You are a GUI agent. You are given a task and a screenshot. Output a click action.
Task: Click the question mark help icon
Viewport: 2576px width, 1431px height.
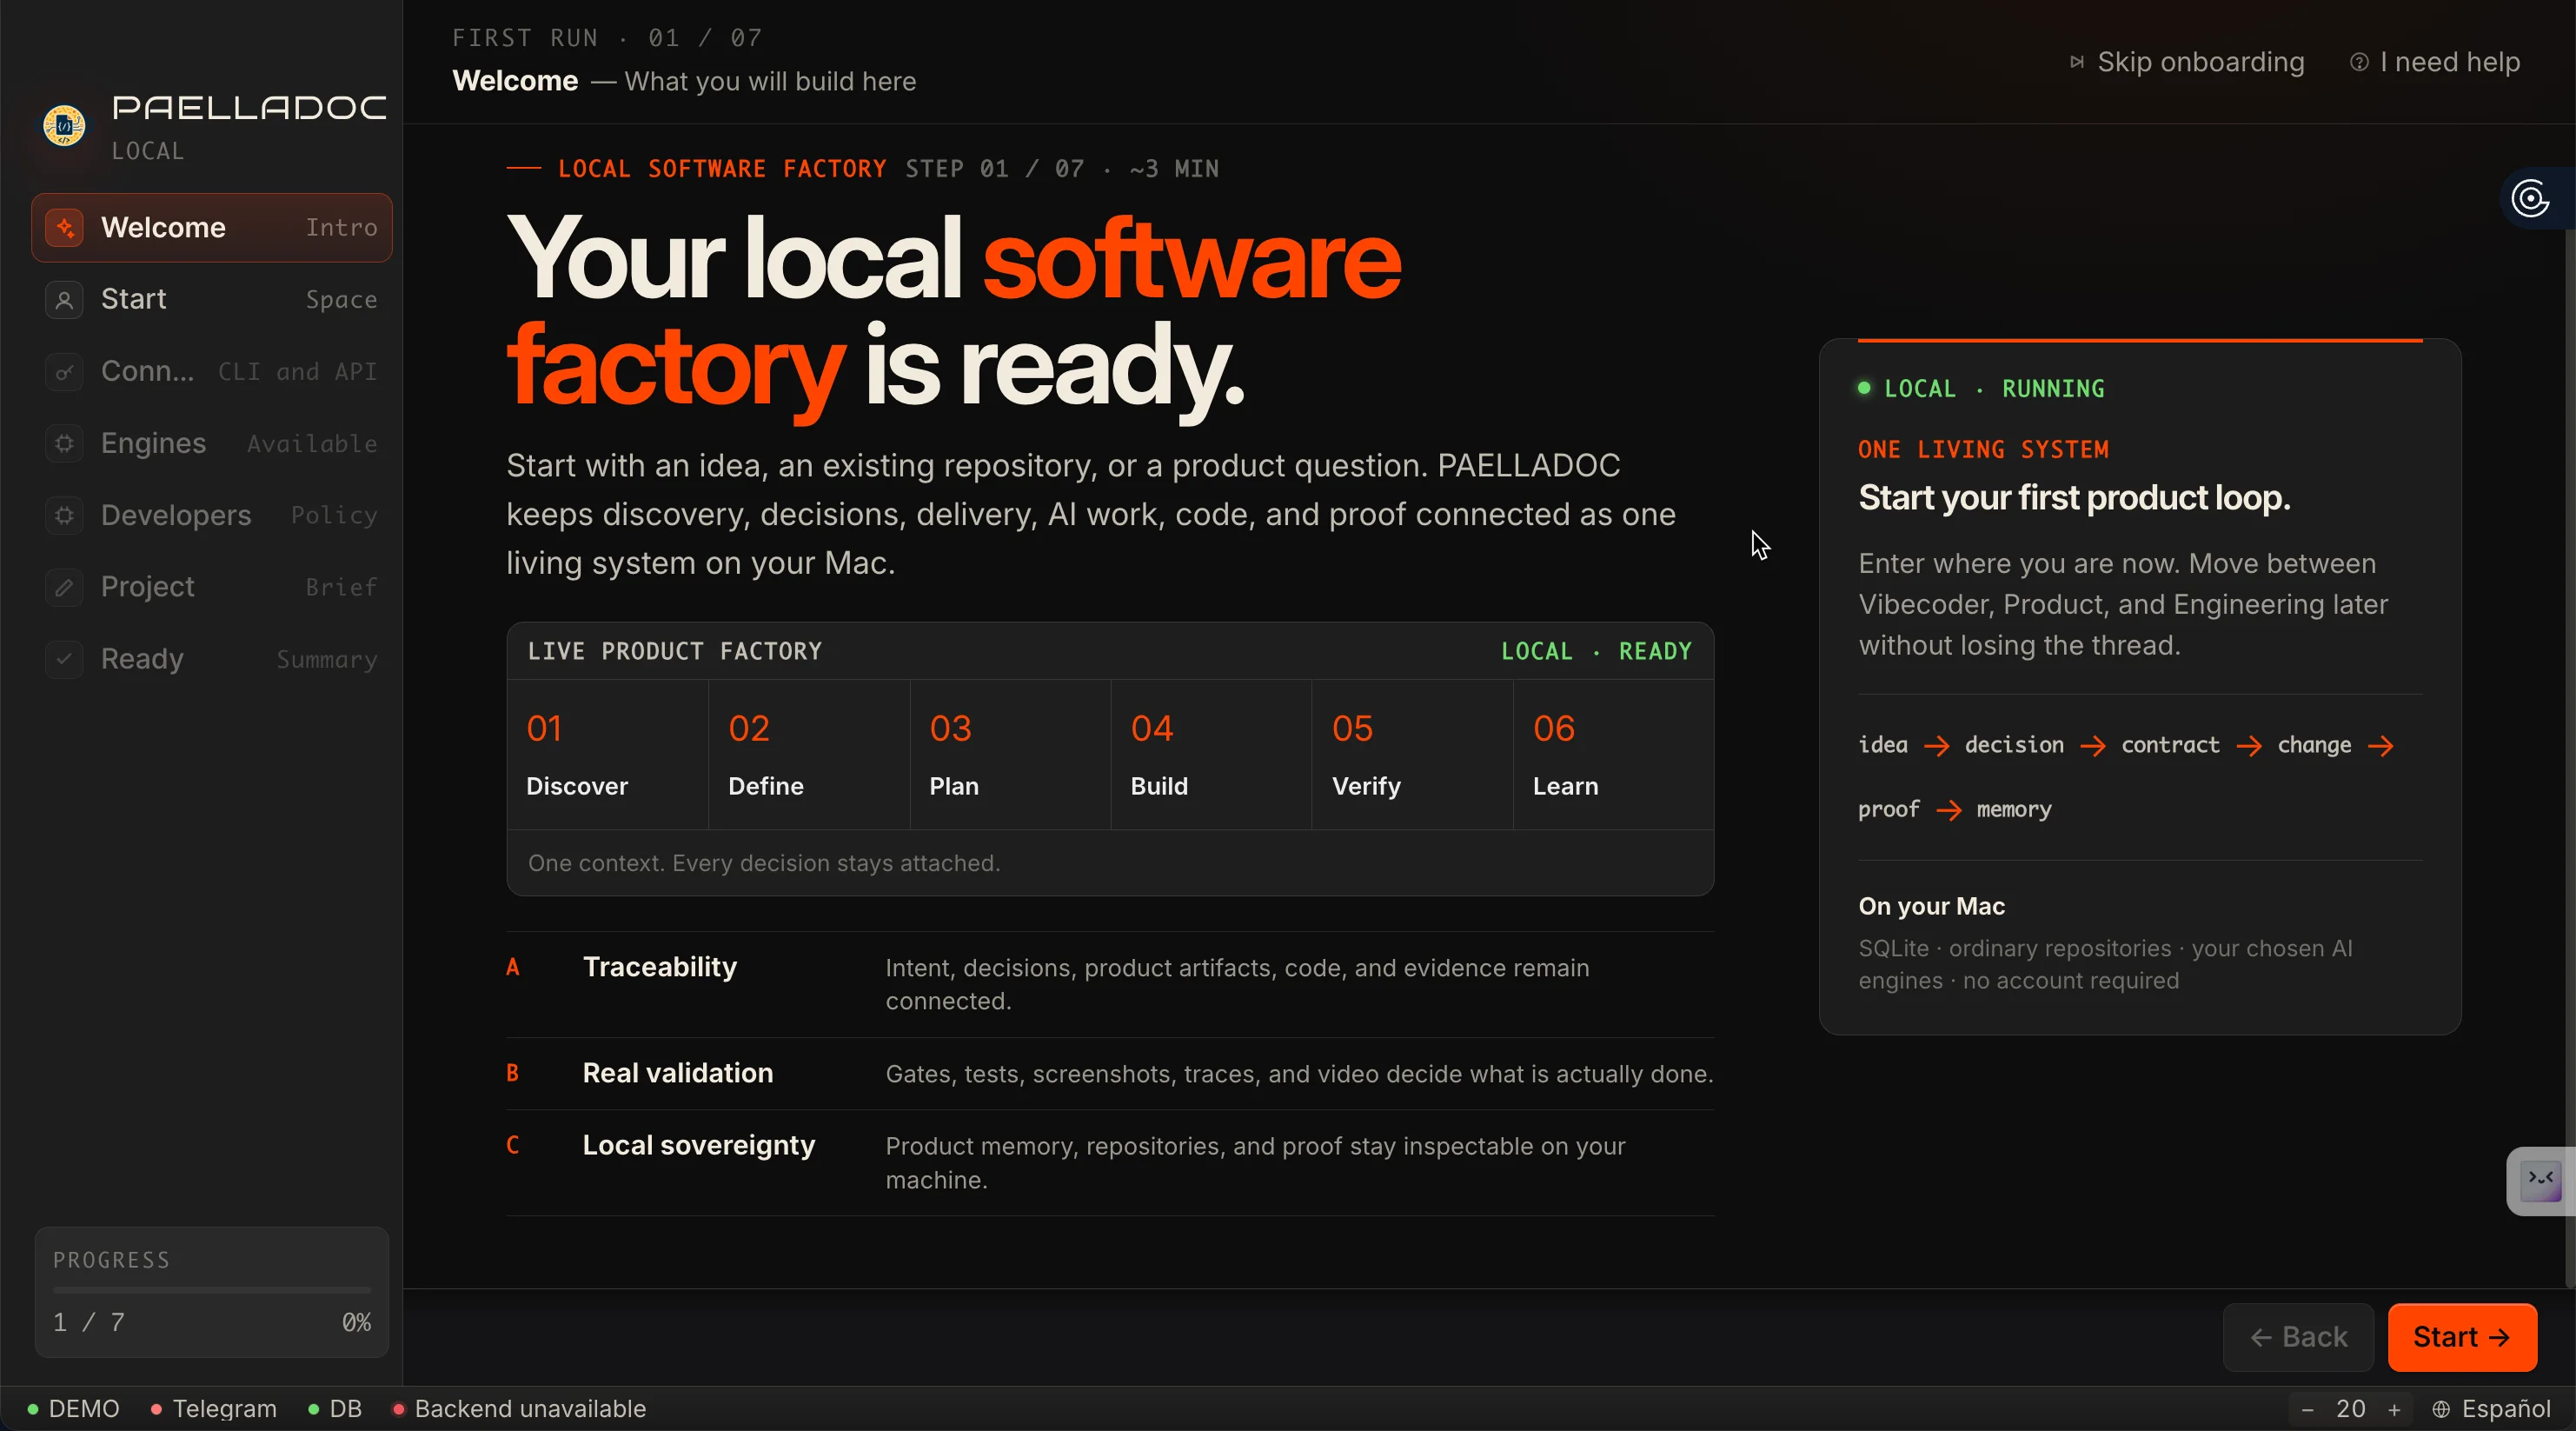(2359, 62)
